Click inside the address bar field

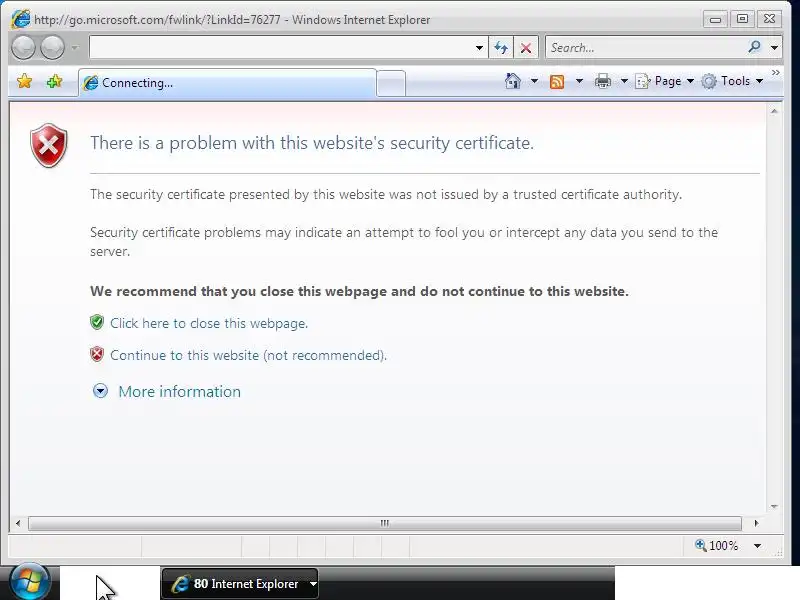[x=281, y=47]
